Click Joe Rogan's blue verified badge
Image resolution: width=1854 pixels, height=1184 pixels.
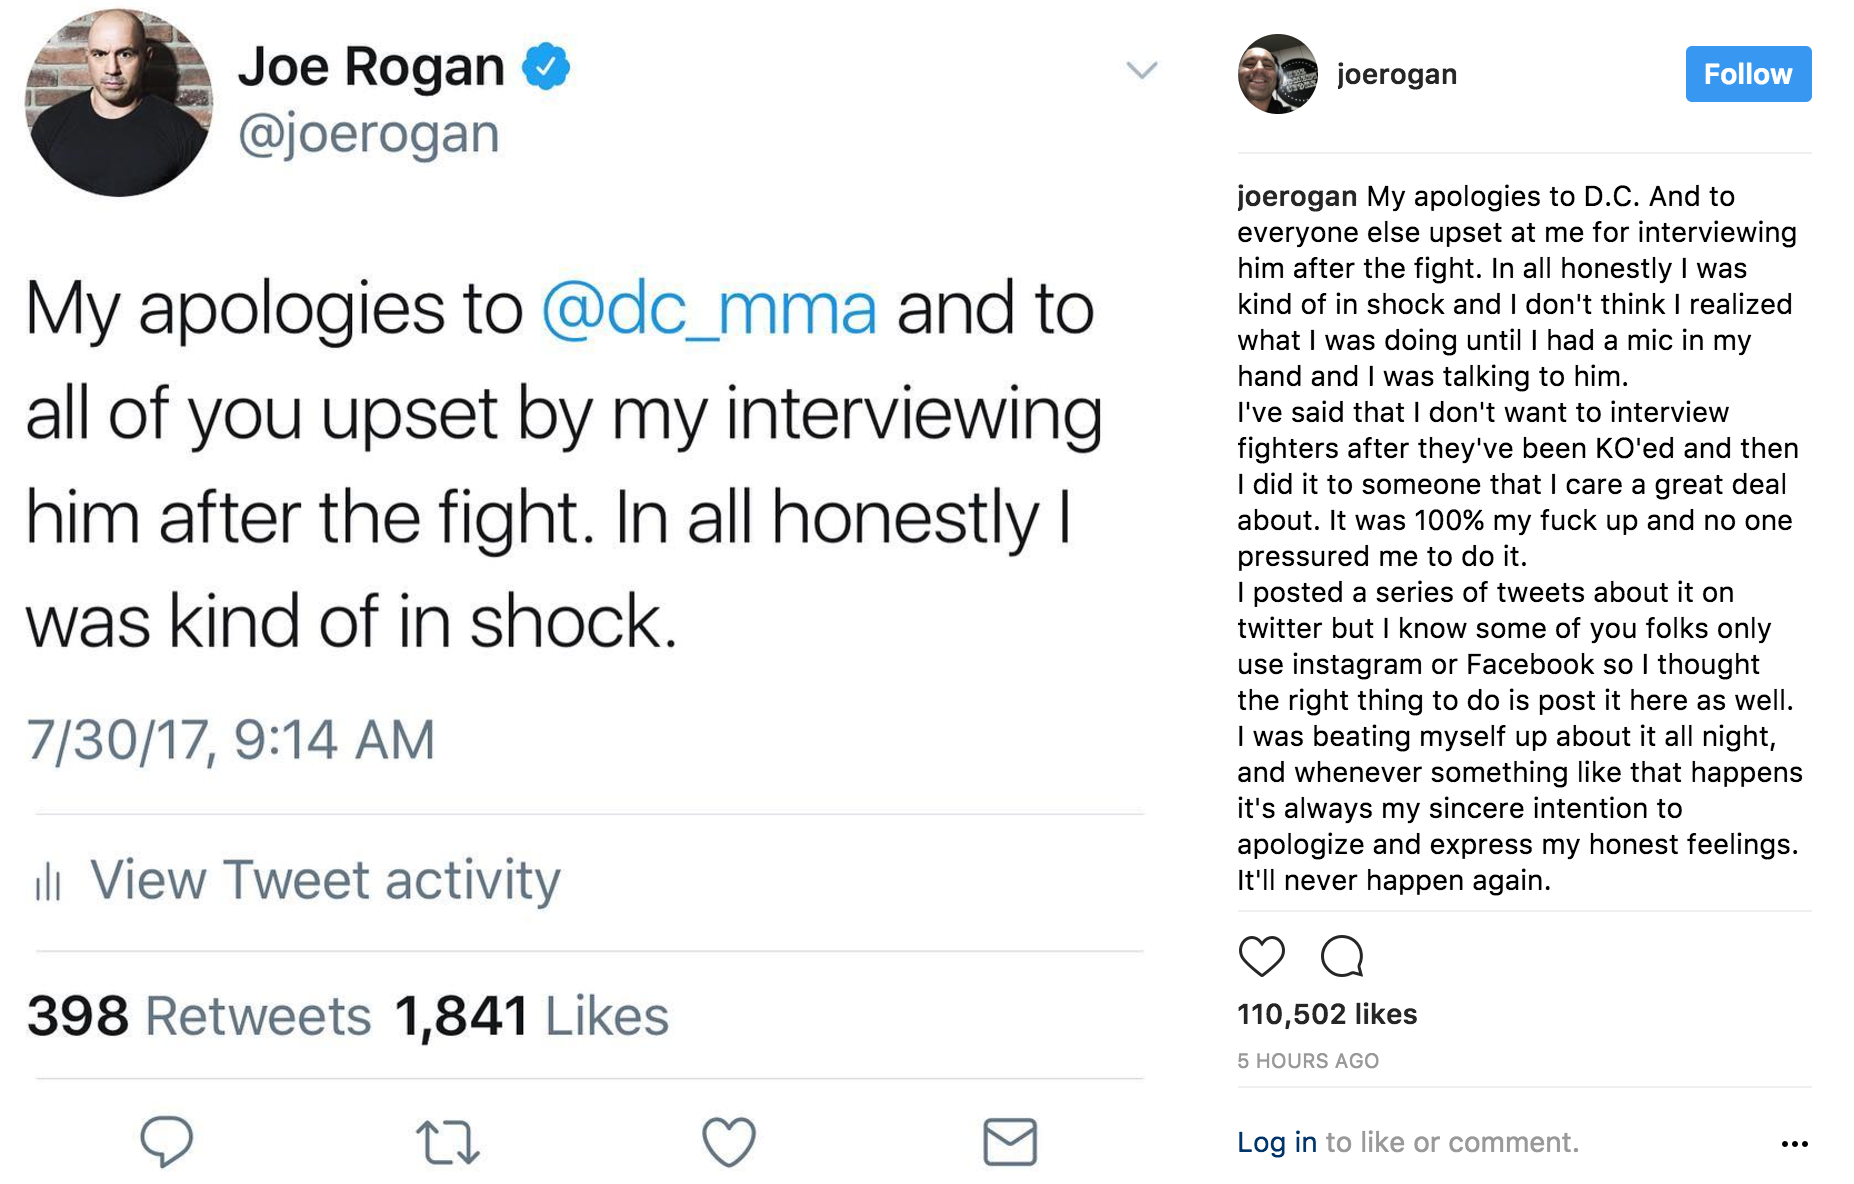click(546, 67)
